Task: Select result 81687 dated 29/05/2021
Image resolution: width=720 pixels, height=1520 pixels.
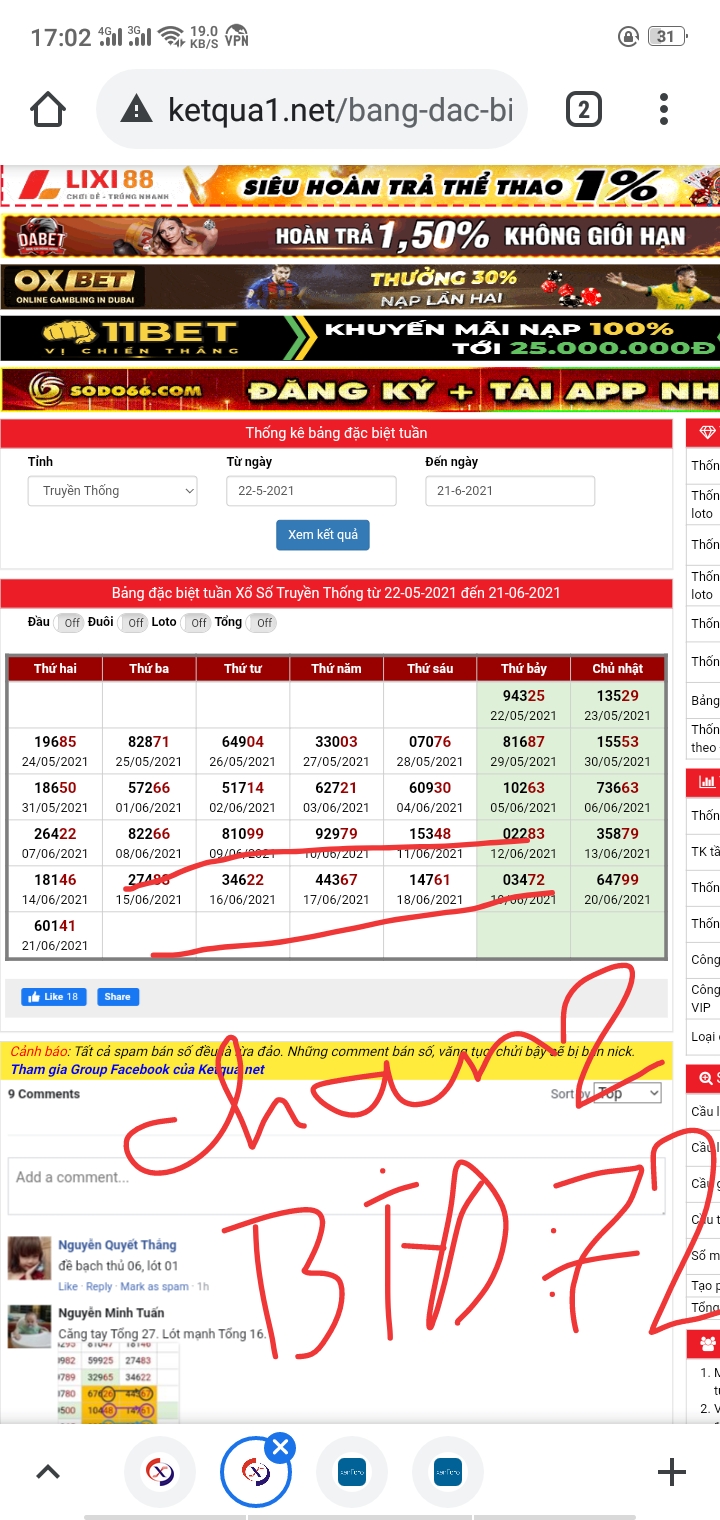Action: (524, 751)
